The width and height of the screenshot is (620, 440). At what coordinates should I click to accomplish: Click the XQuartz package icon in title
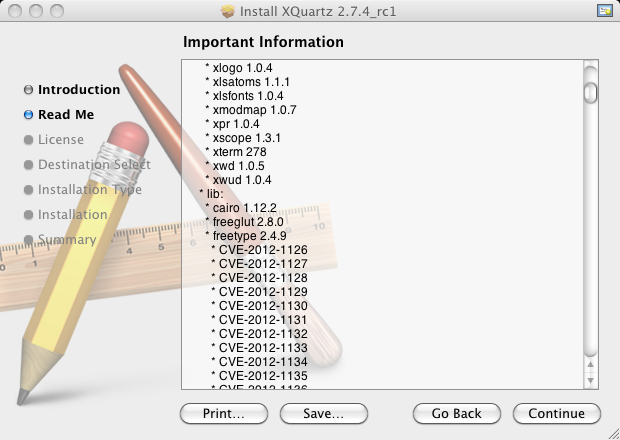pos(228,11)
